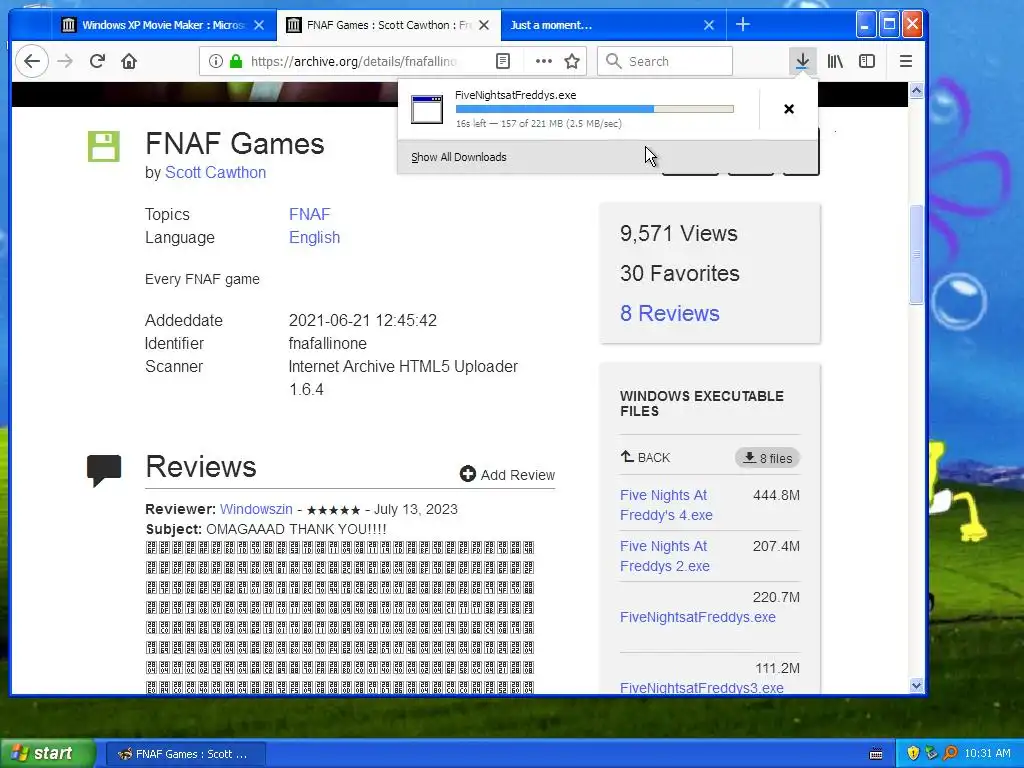Jump to 8 Reviews link
This screenshot has width=1024, height=768.
[669, 313]
